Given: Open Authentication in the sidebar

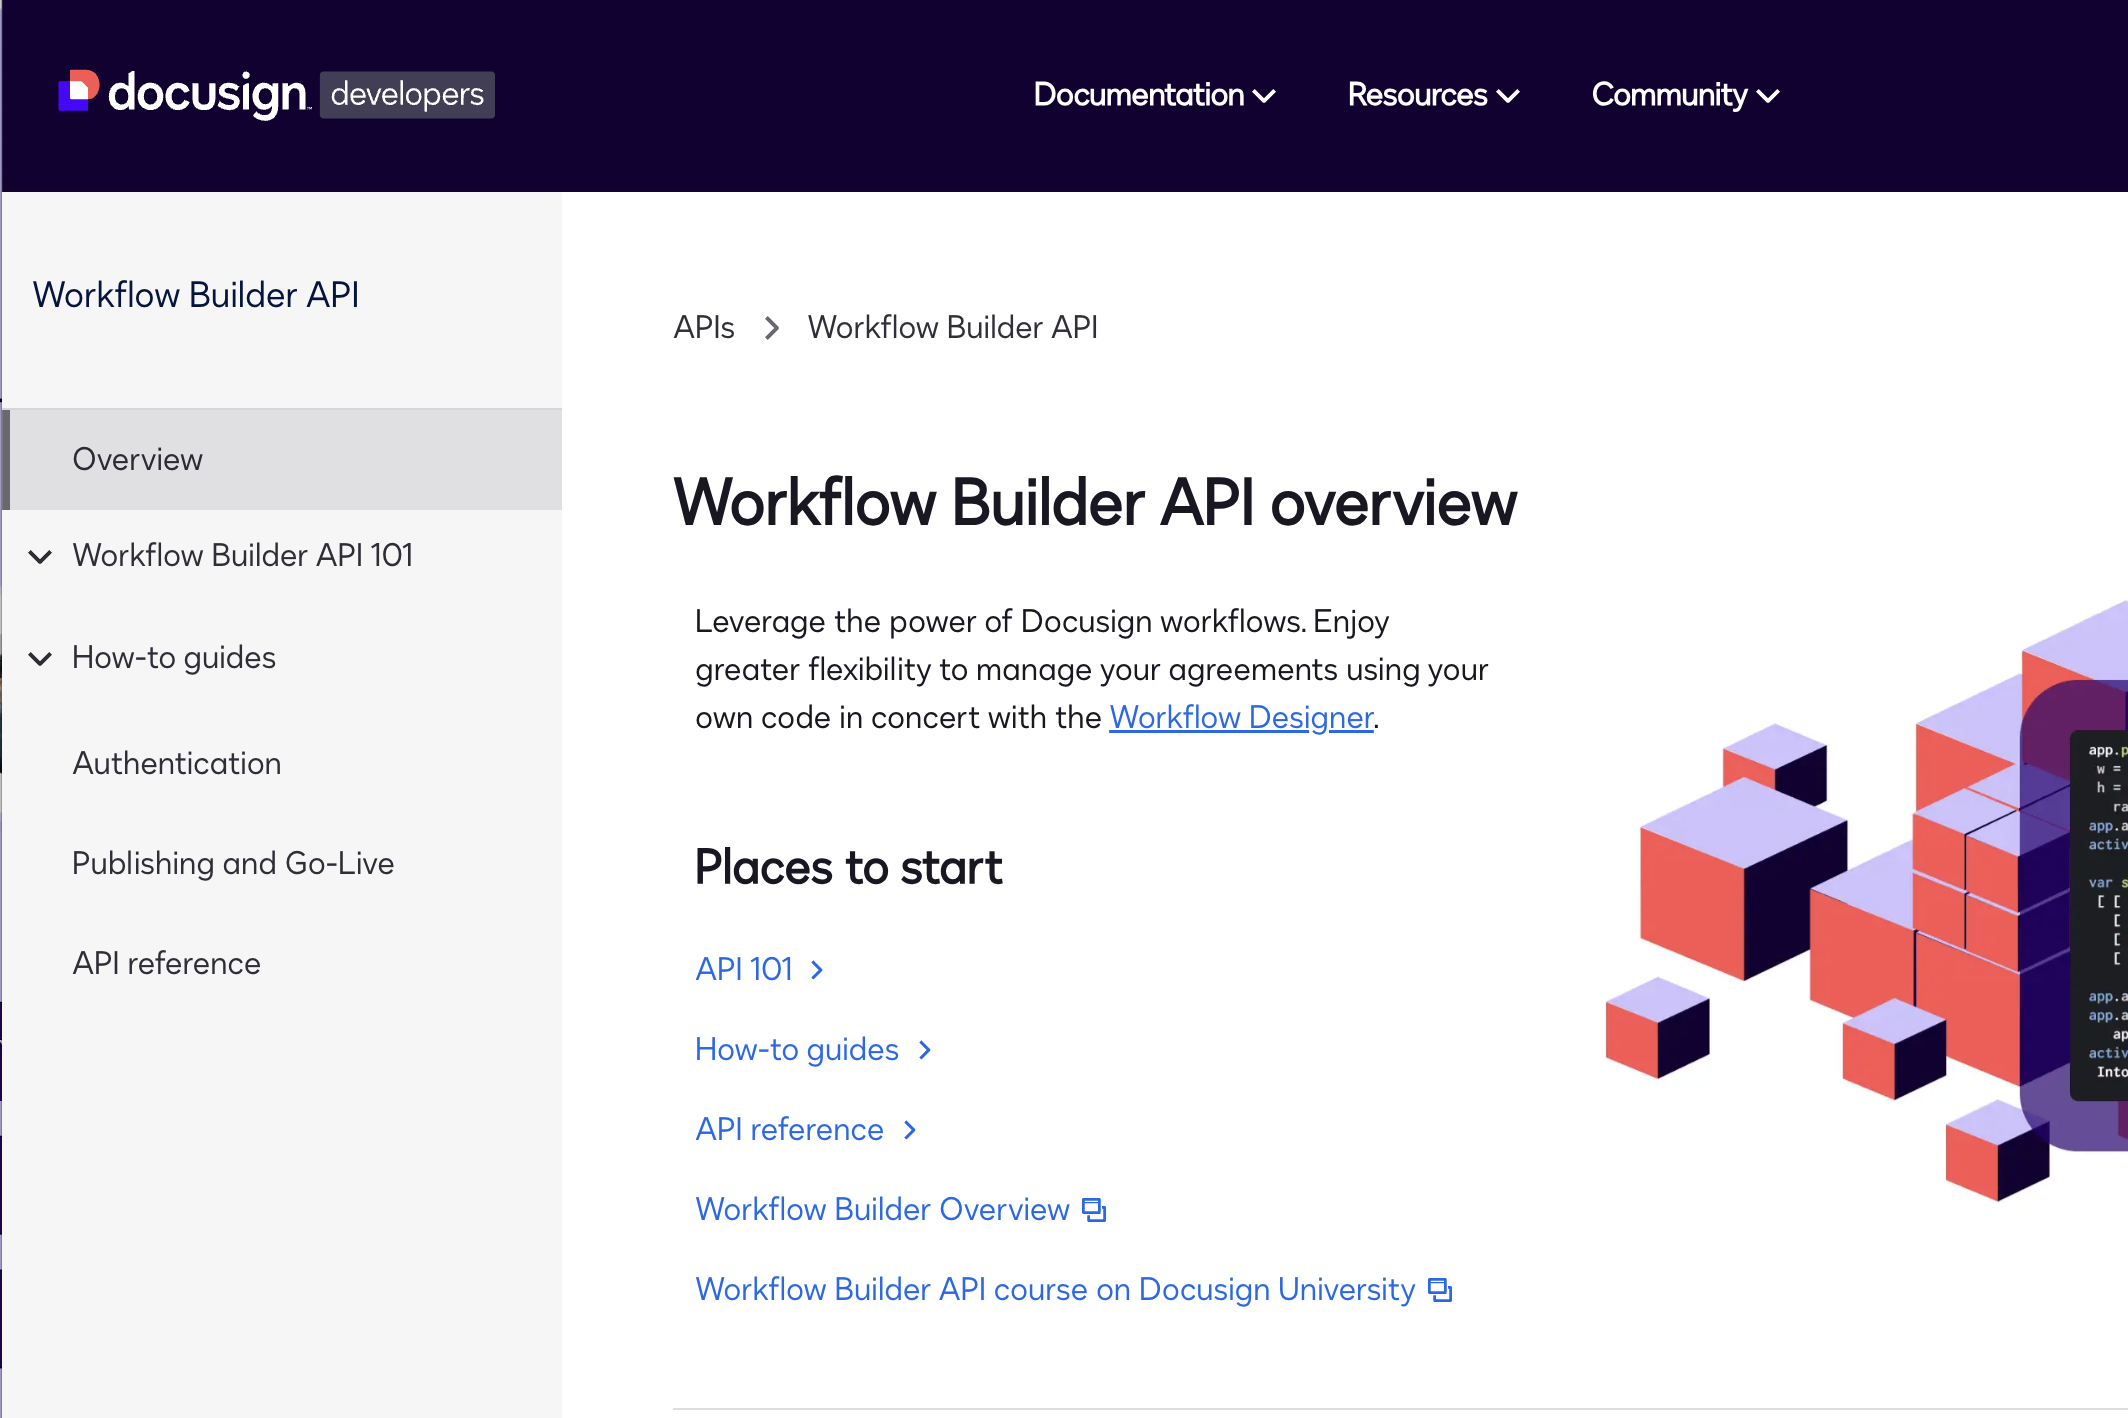Looking at the screenshot, I should (177, 763).
